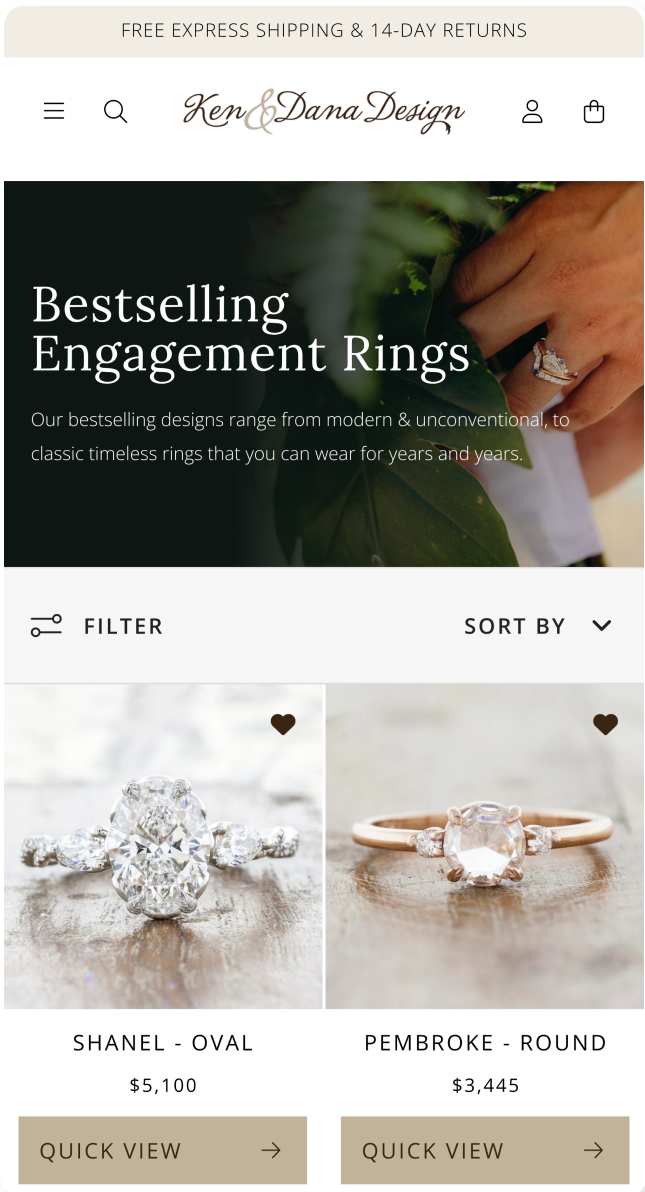Click the filter sliders icon
This screenshot has width=645, height=1192.
pos(46,626)
